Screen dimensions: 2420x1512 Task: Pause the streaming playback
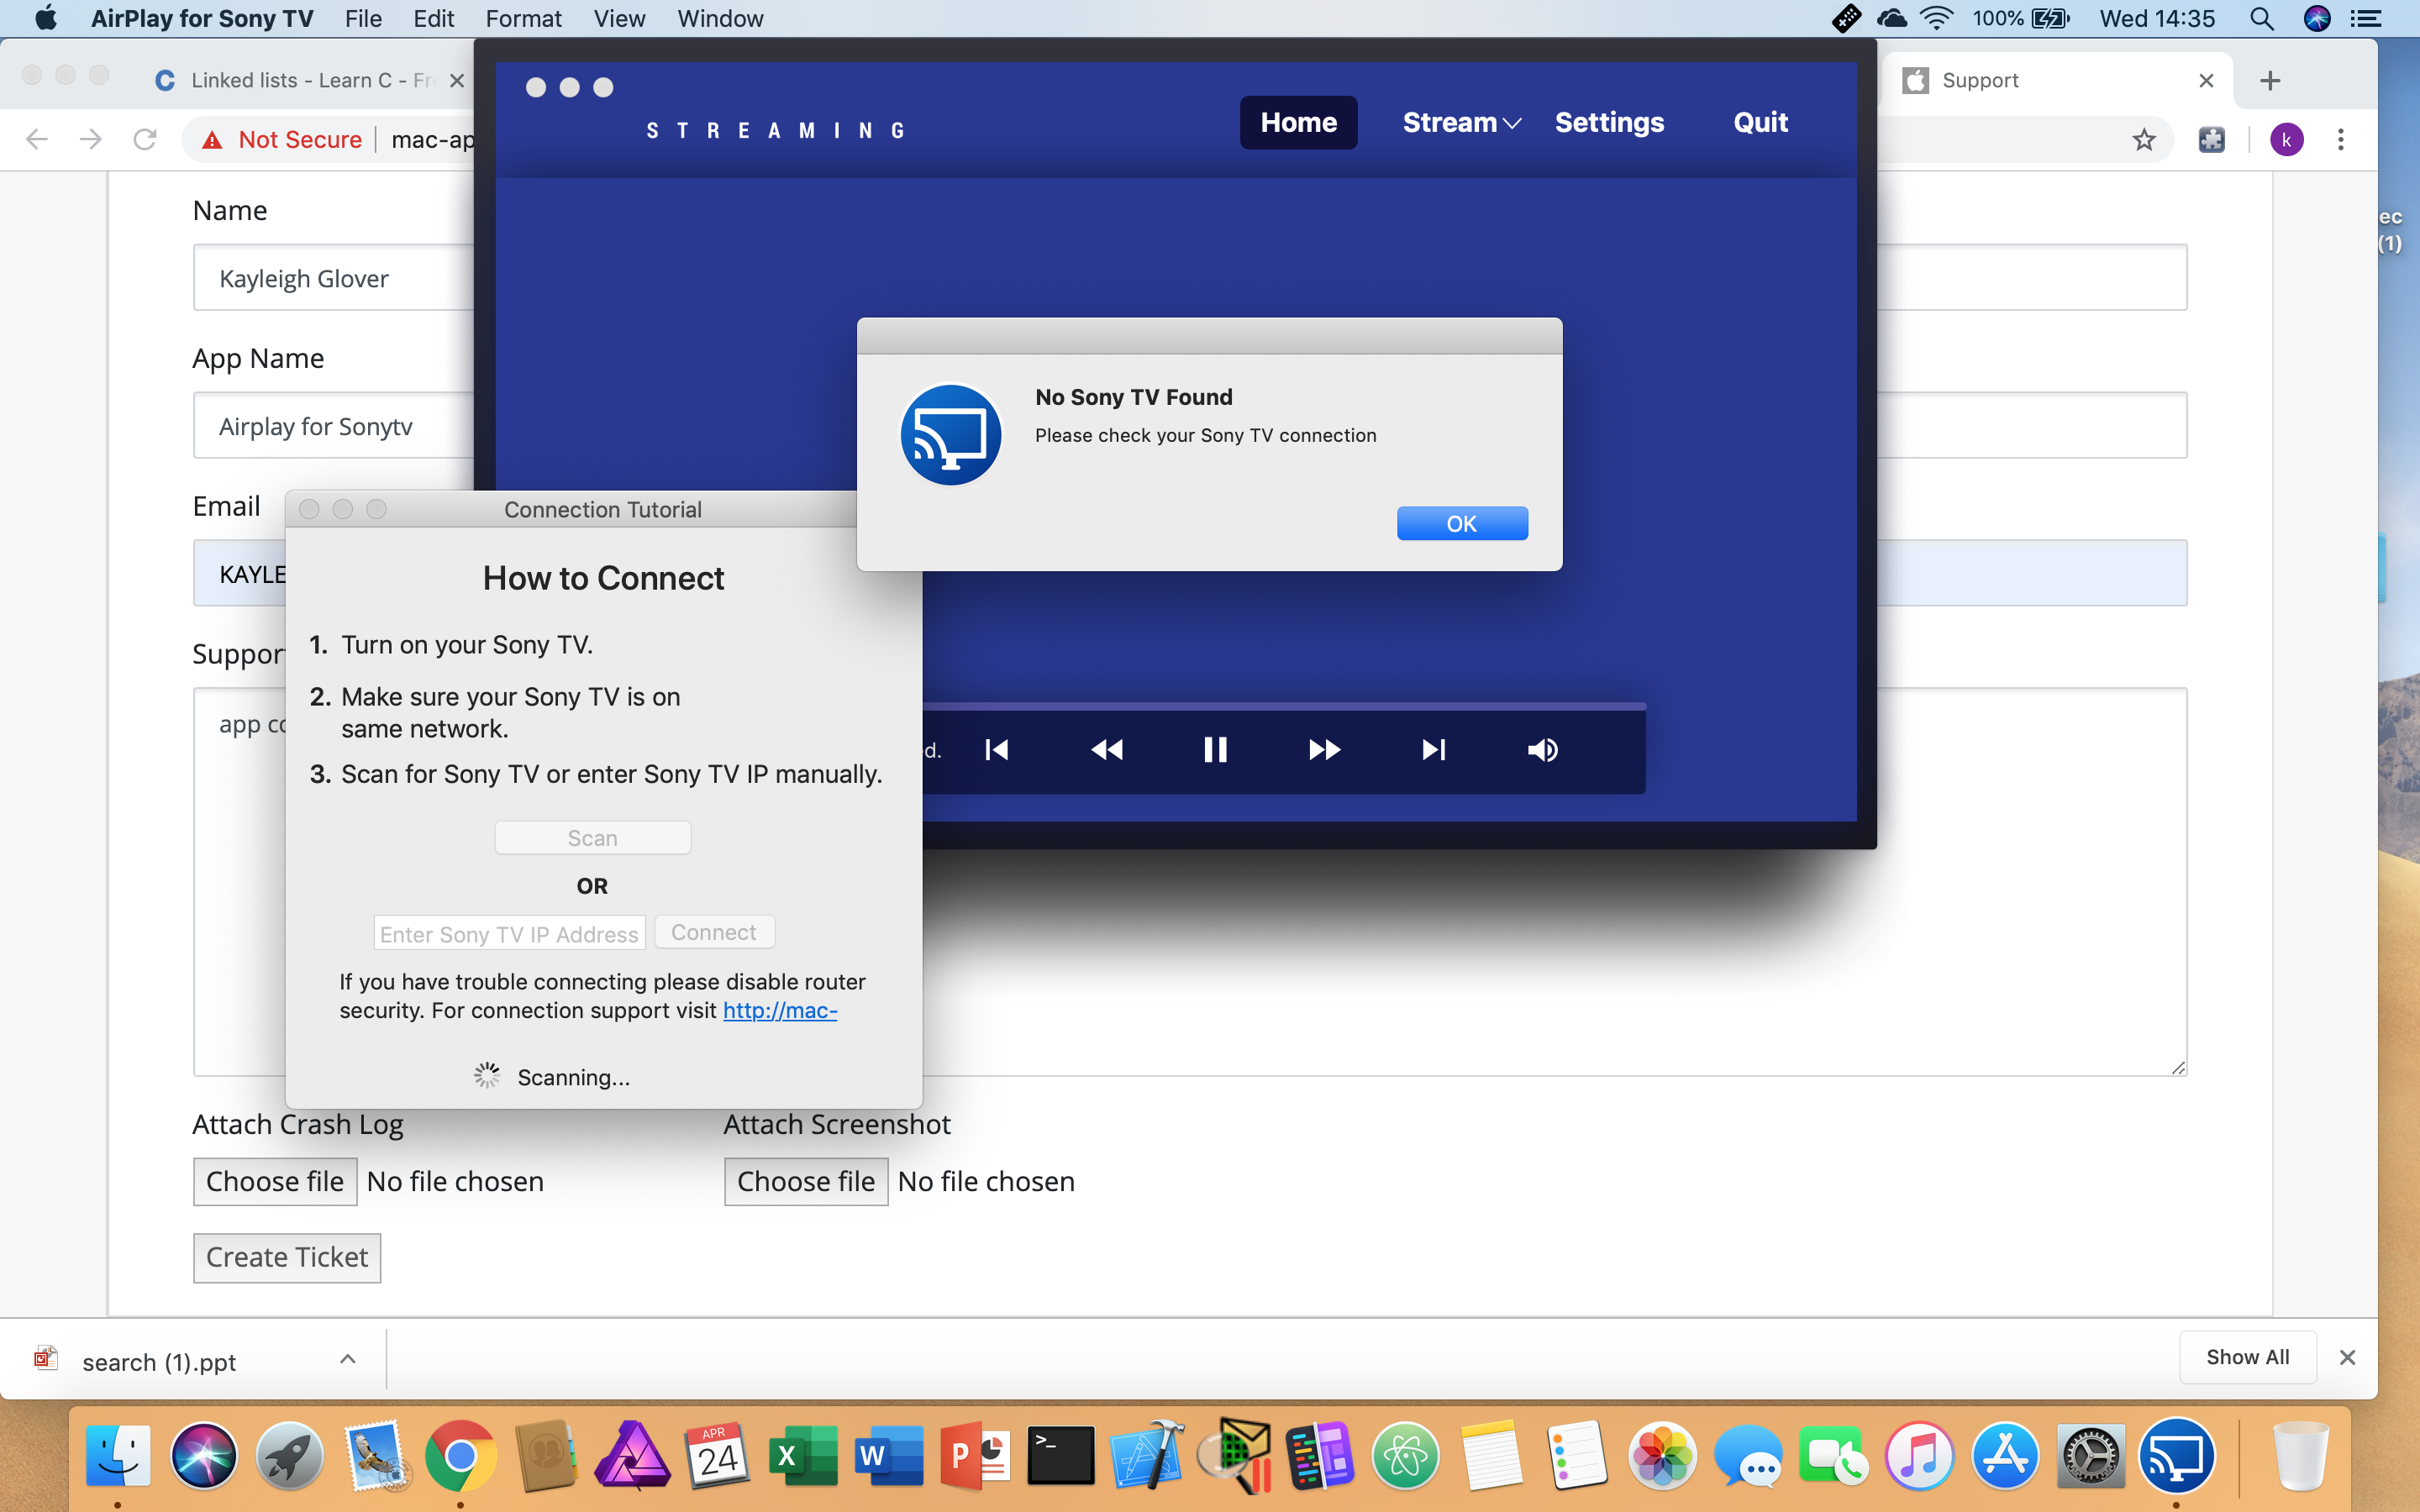pos(1215,749)
